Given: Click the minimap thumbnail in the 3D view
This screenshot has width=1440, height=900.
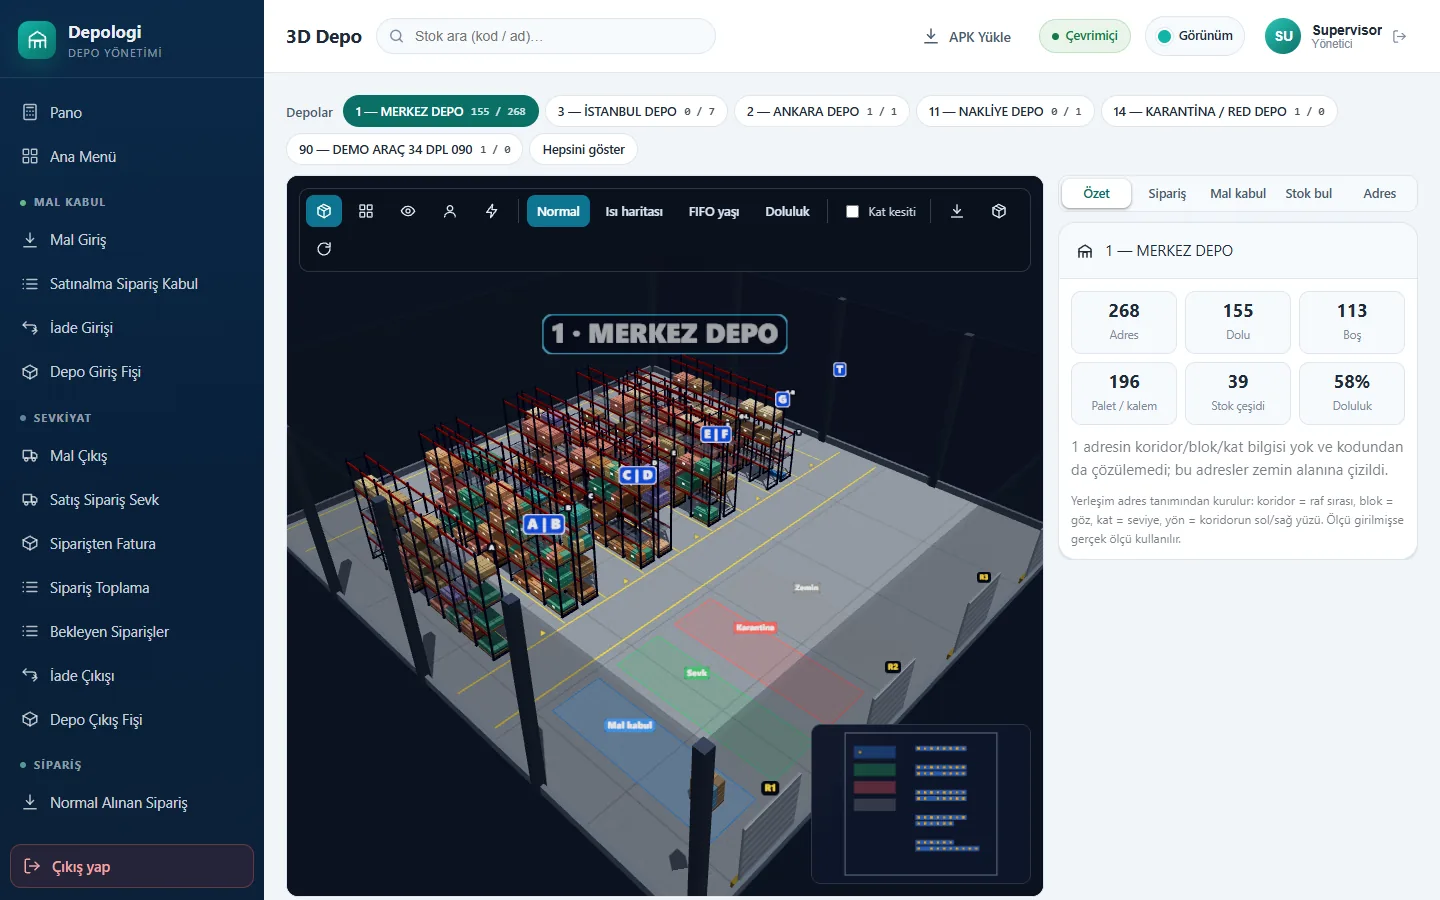Looking at the screenshot, I should coord(921,804).
